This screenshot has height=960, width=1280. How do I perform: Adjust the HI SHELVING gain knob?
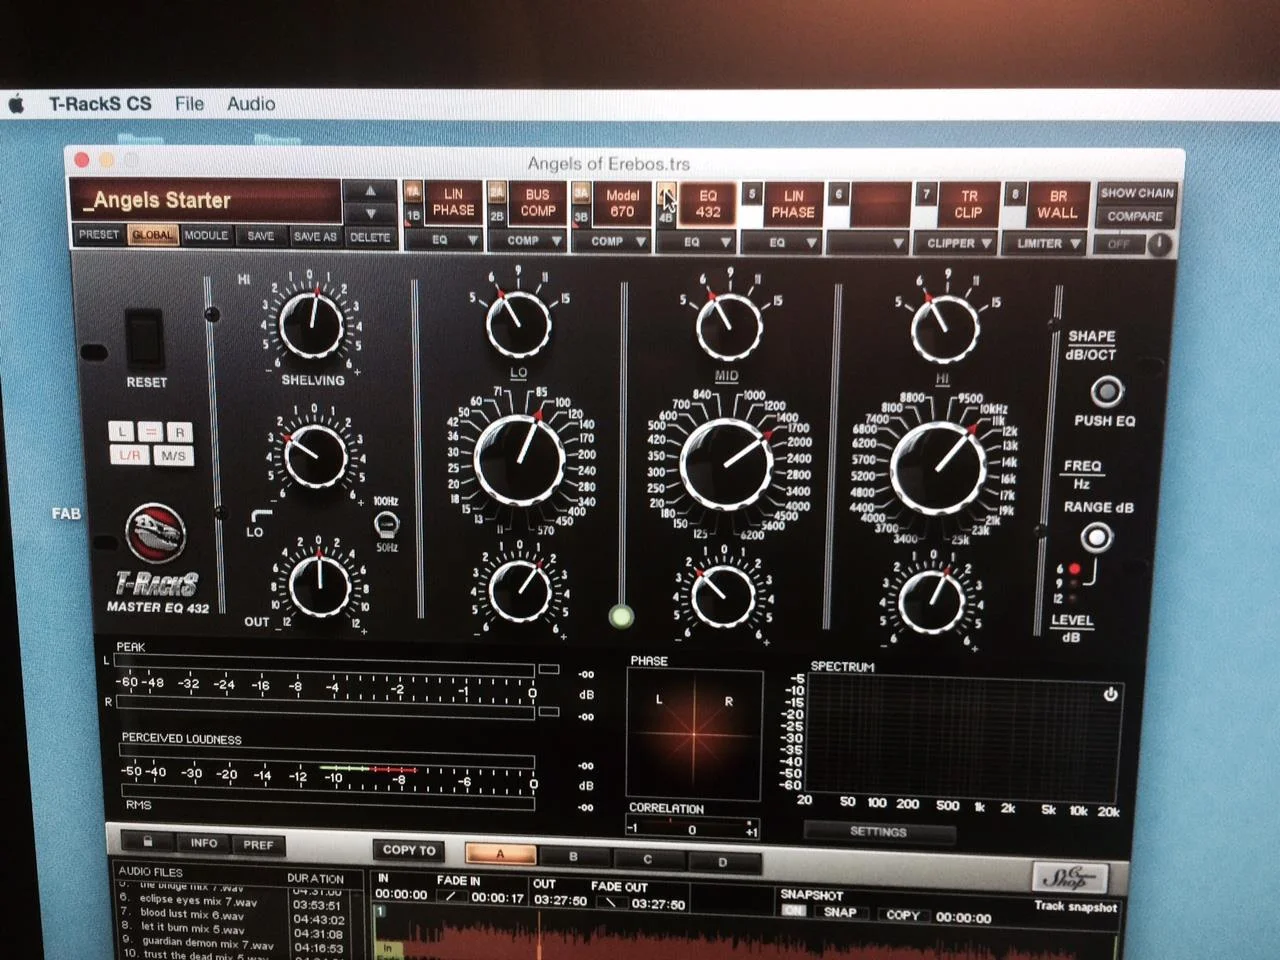[311, 324]
